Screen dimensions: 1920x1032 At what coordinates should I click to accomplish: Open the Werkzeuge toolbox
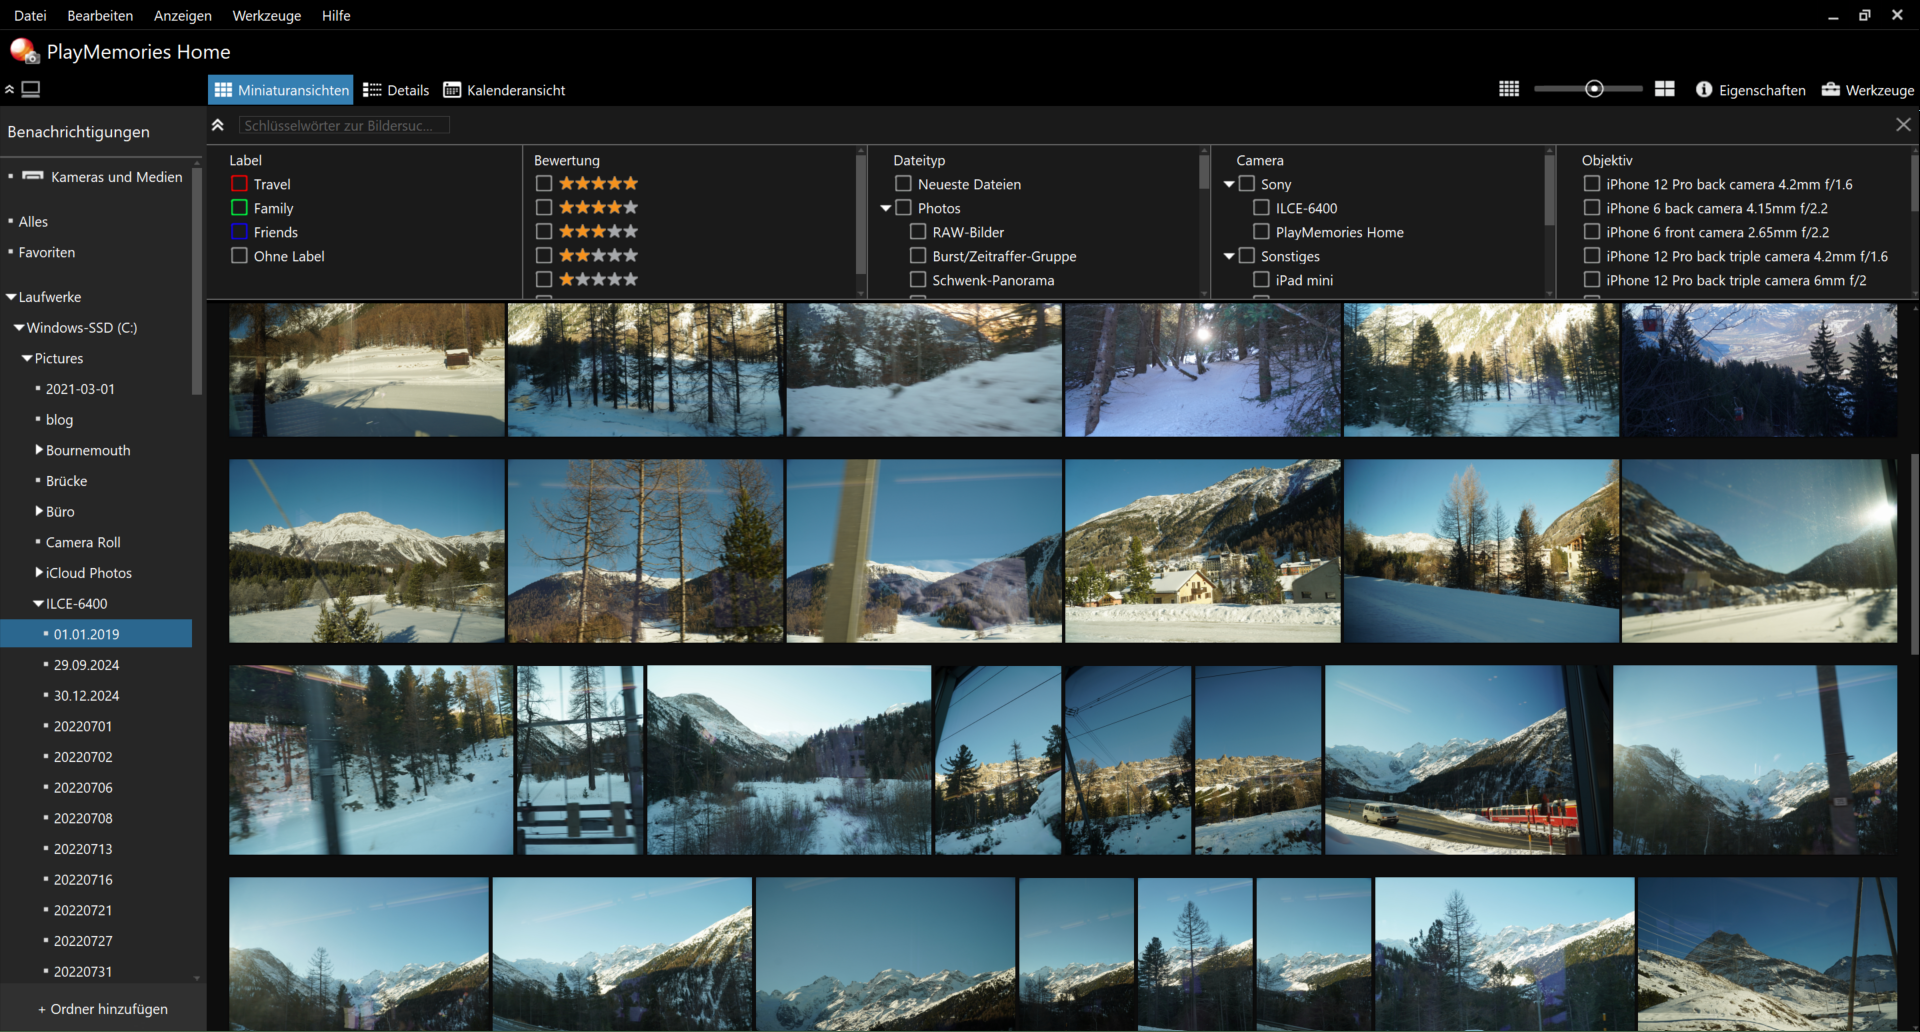tap(1868, 90)
